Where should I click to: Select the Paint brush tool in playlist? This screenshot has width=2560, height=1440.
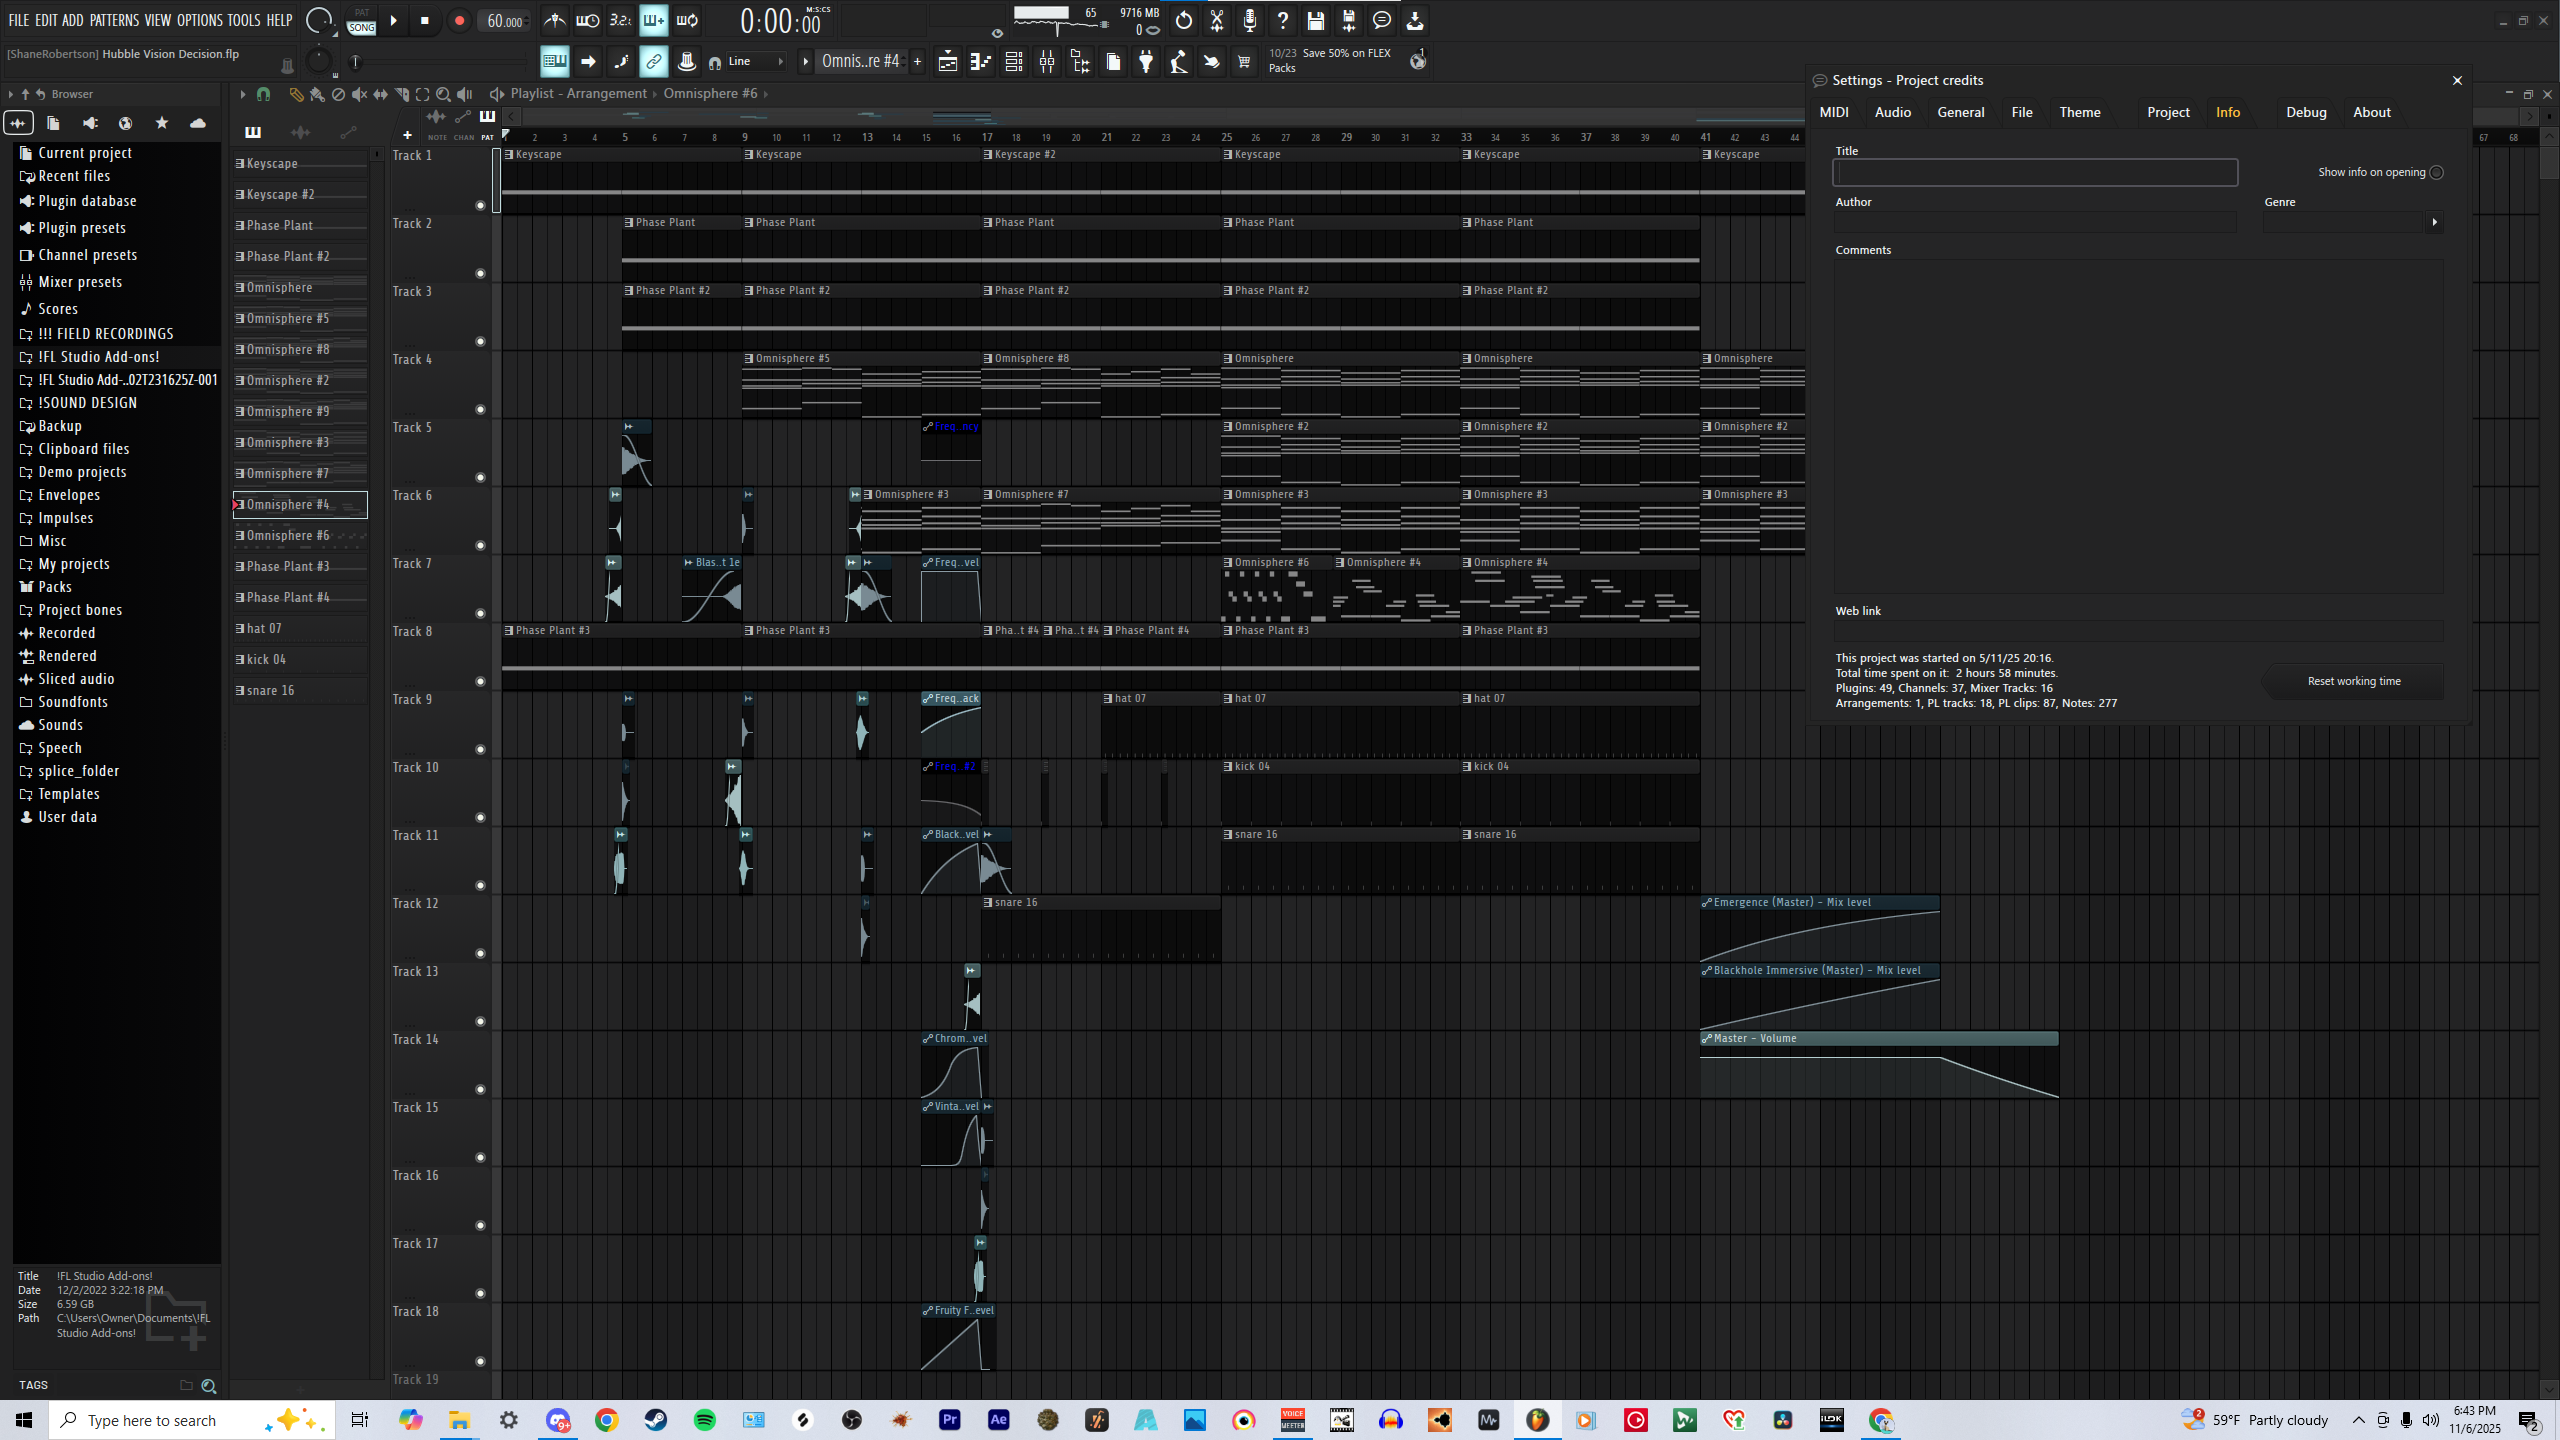[317, 94]
